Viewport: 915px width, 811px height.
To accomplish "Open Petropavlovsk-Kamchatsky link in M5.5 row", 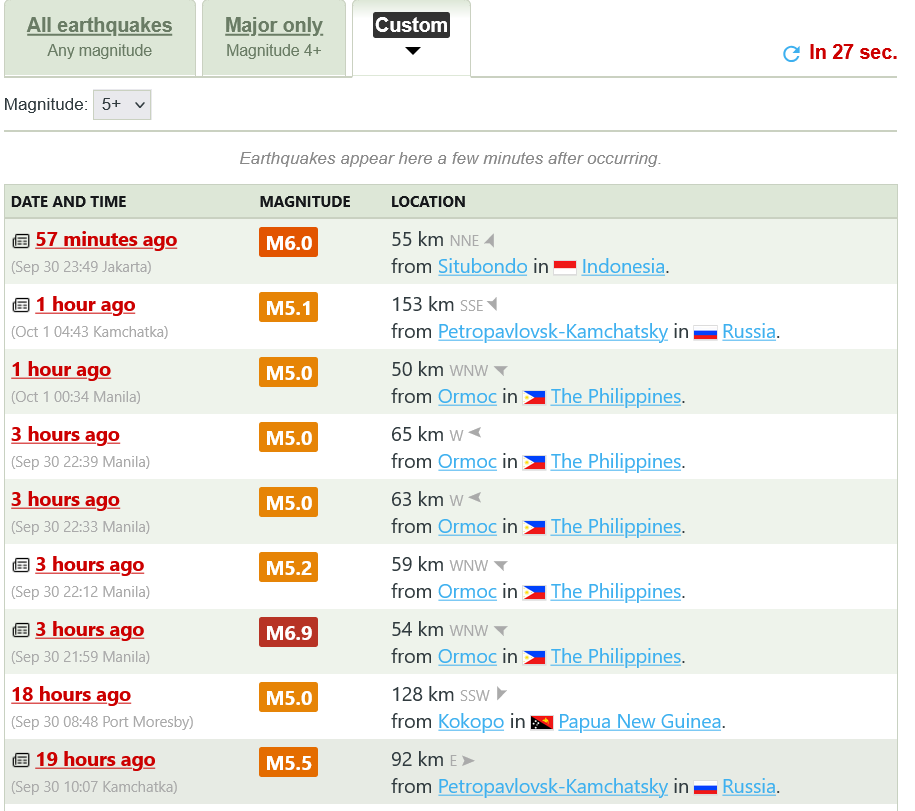I will (x=552, y=787).
